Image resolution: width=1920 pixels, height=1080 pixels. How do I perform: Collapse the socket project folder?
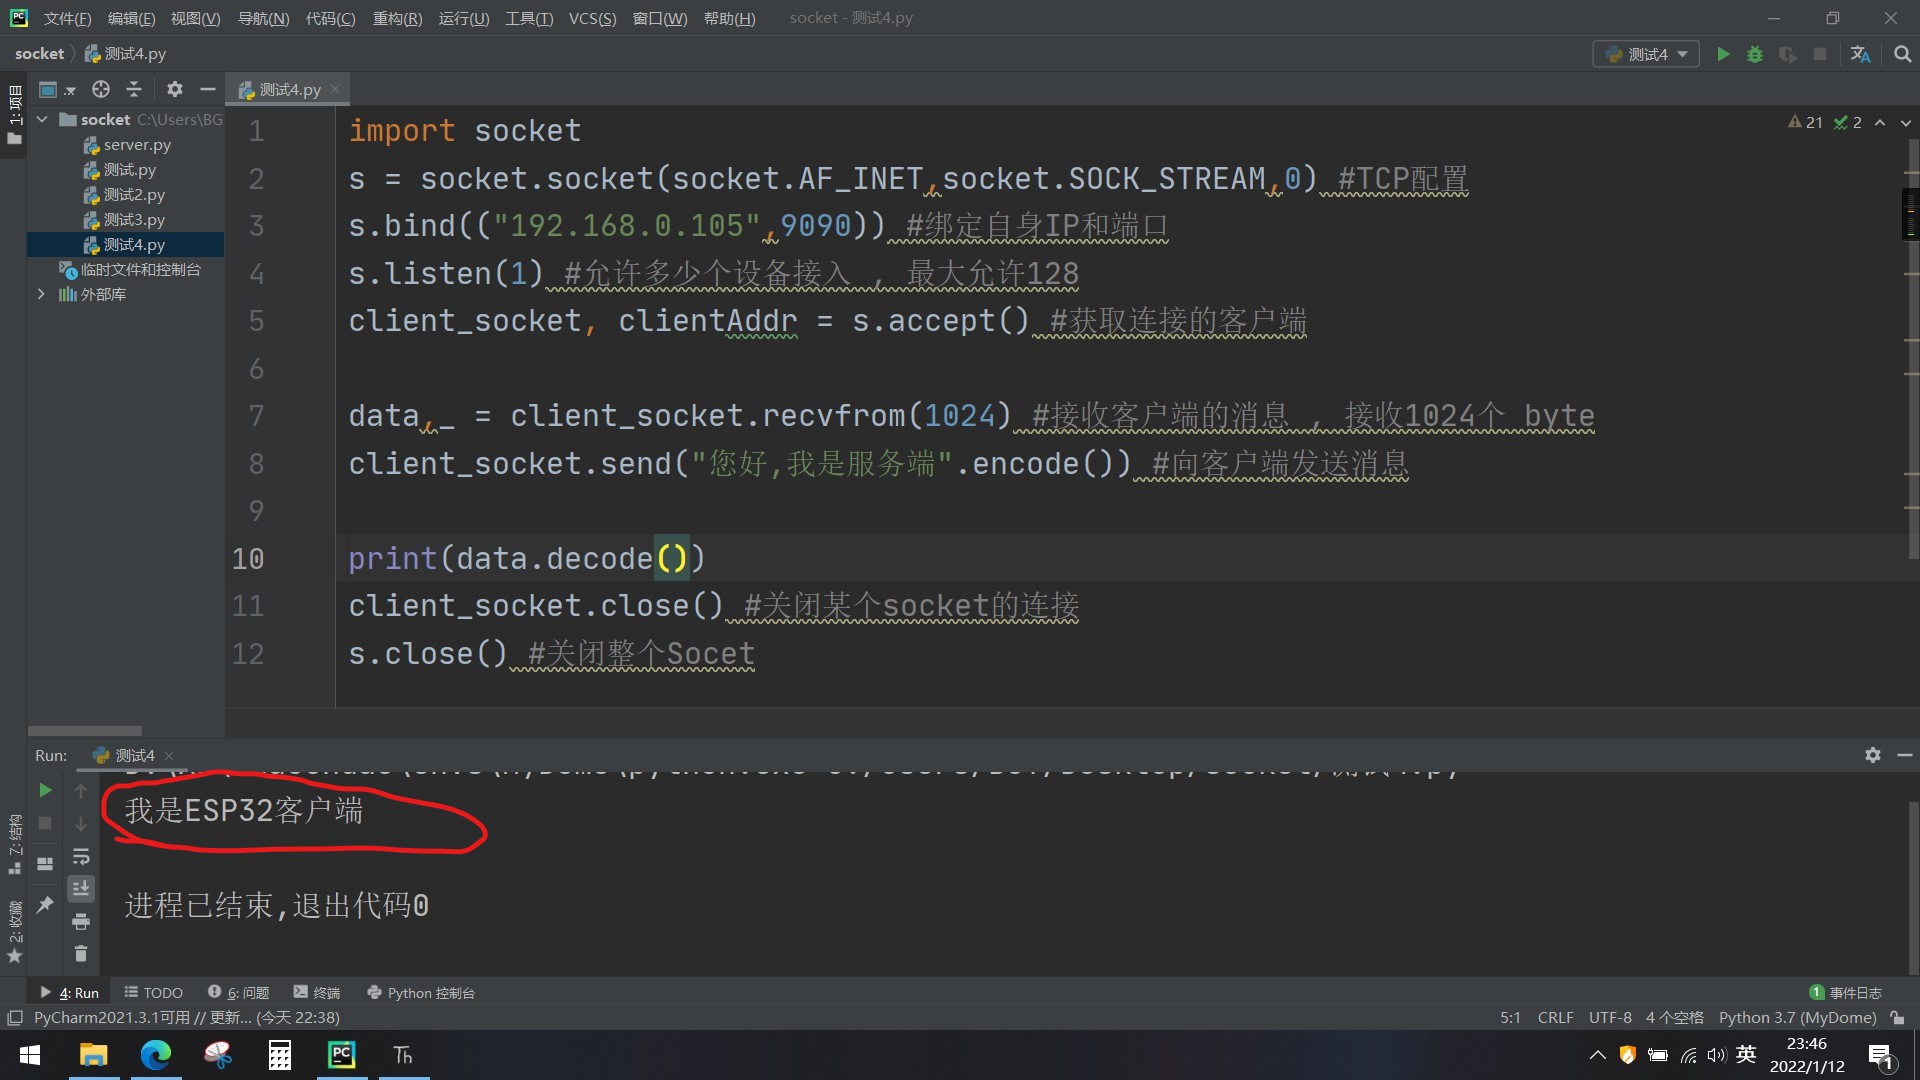(x=42, y=119)
